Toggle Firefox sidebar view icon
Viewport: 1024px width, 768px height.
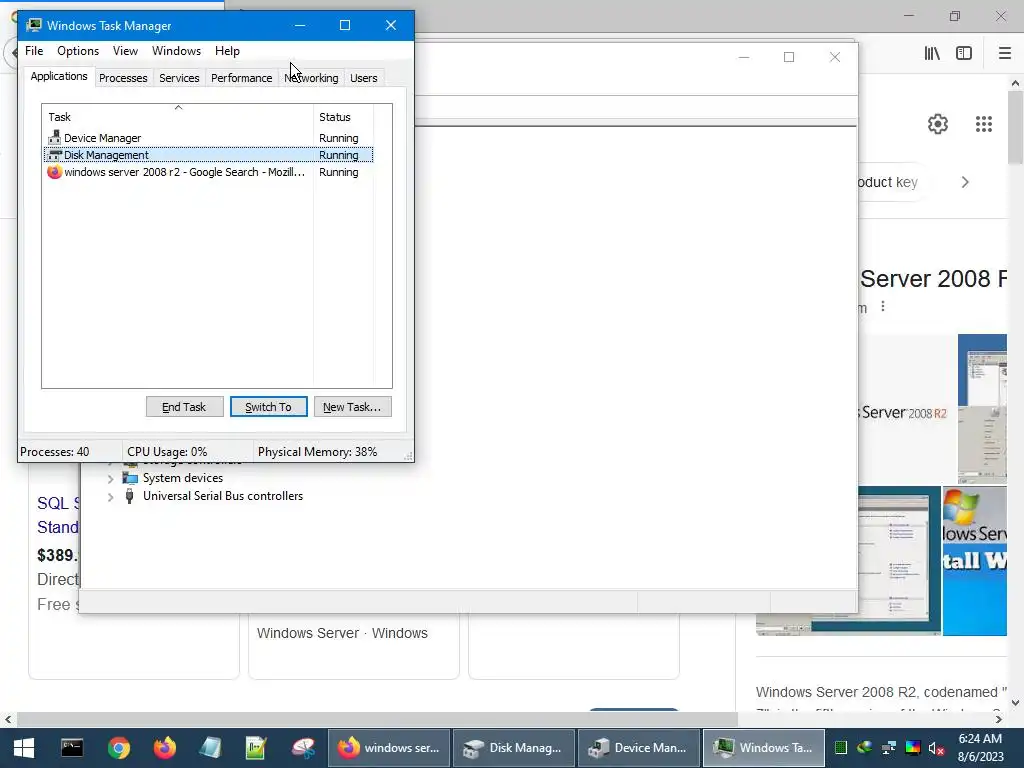coord(964,54)
